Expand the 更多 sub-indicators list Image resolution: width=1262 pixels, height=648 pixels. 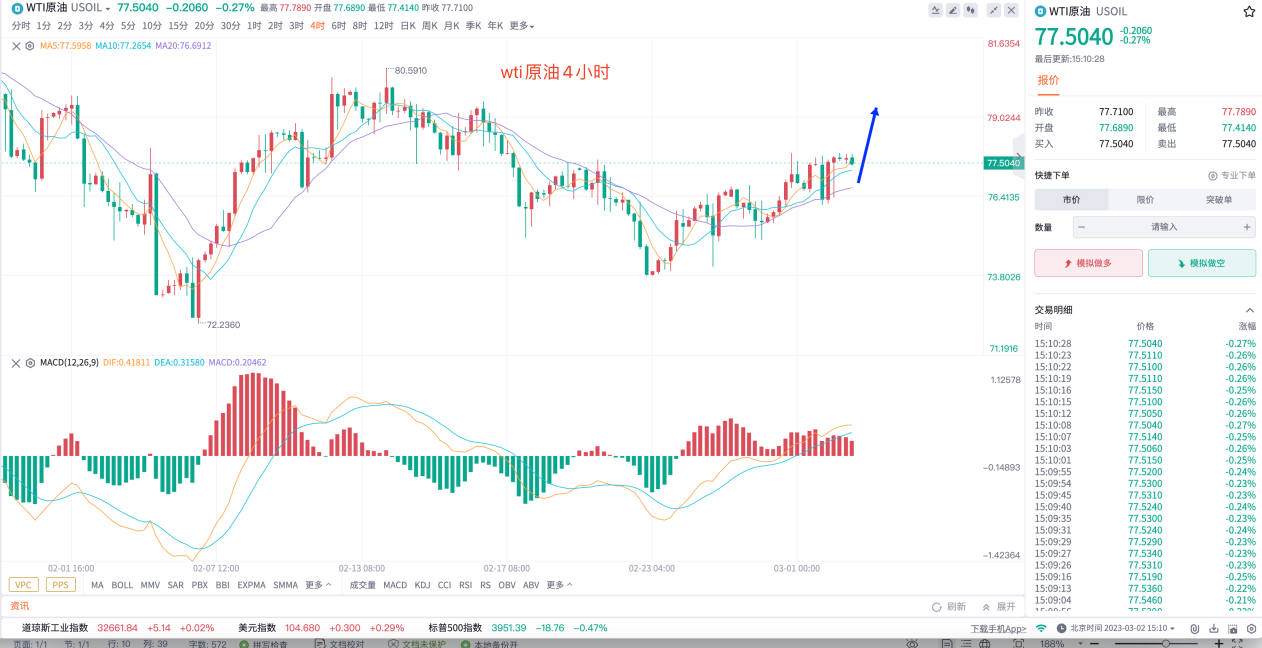click(x=559, y=585)
